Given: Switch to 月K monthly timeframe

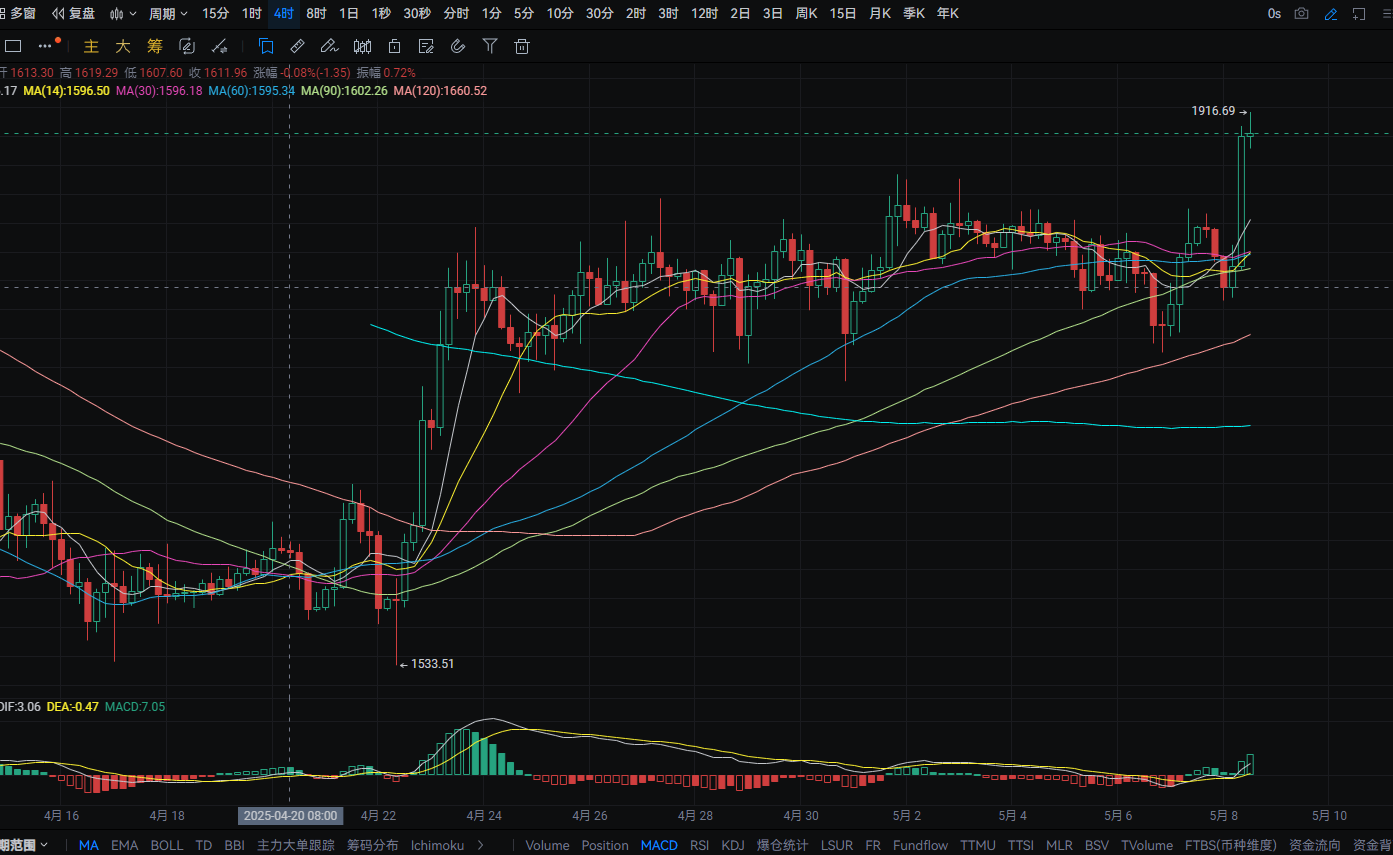Looking at the screenshot, I should [x=880, y=14].
